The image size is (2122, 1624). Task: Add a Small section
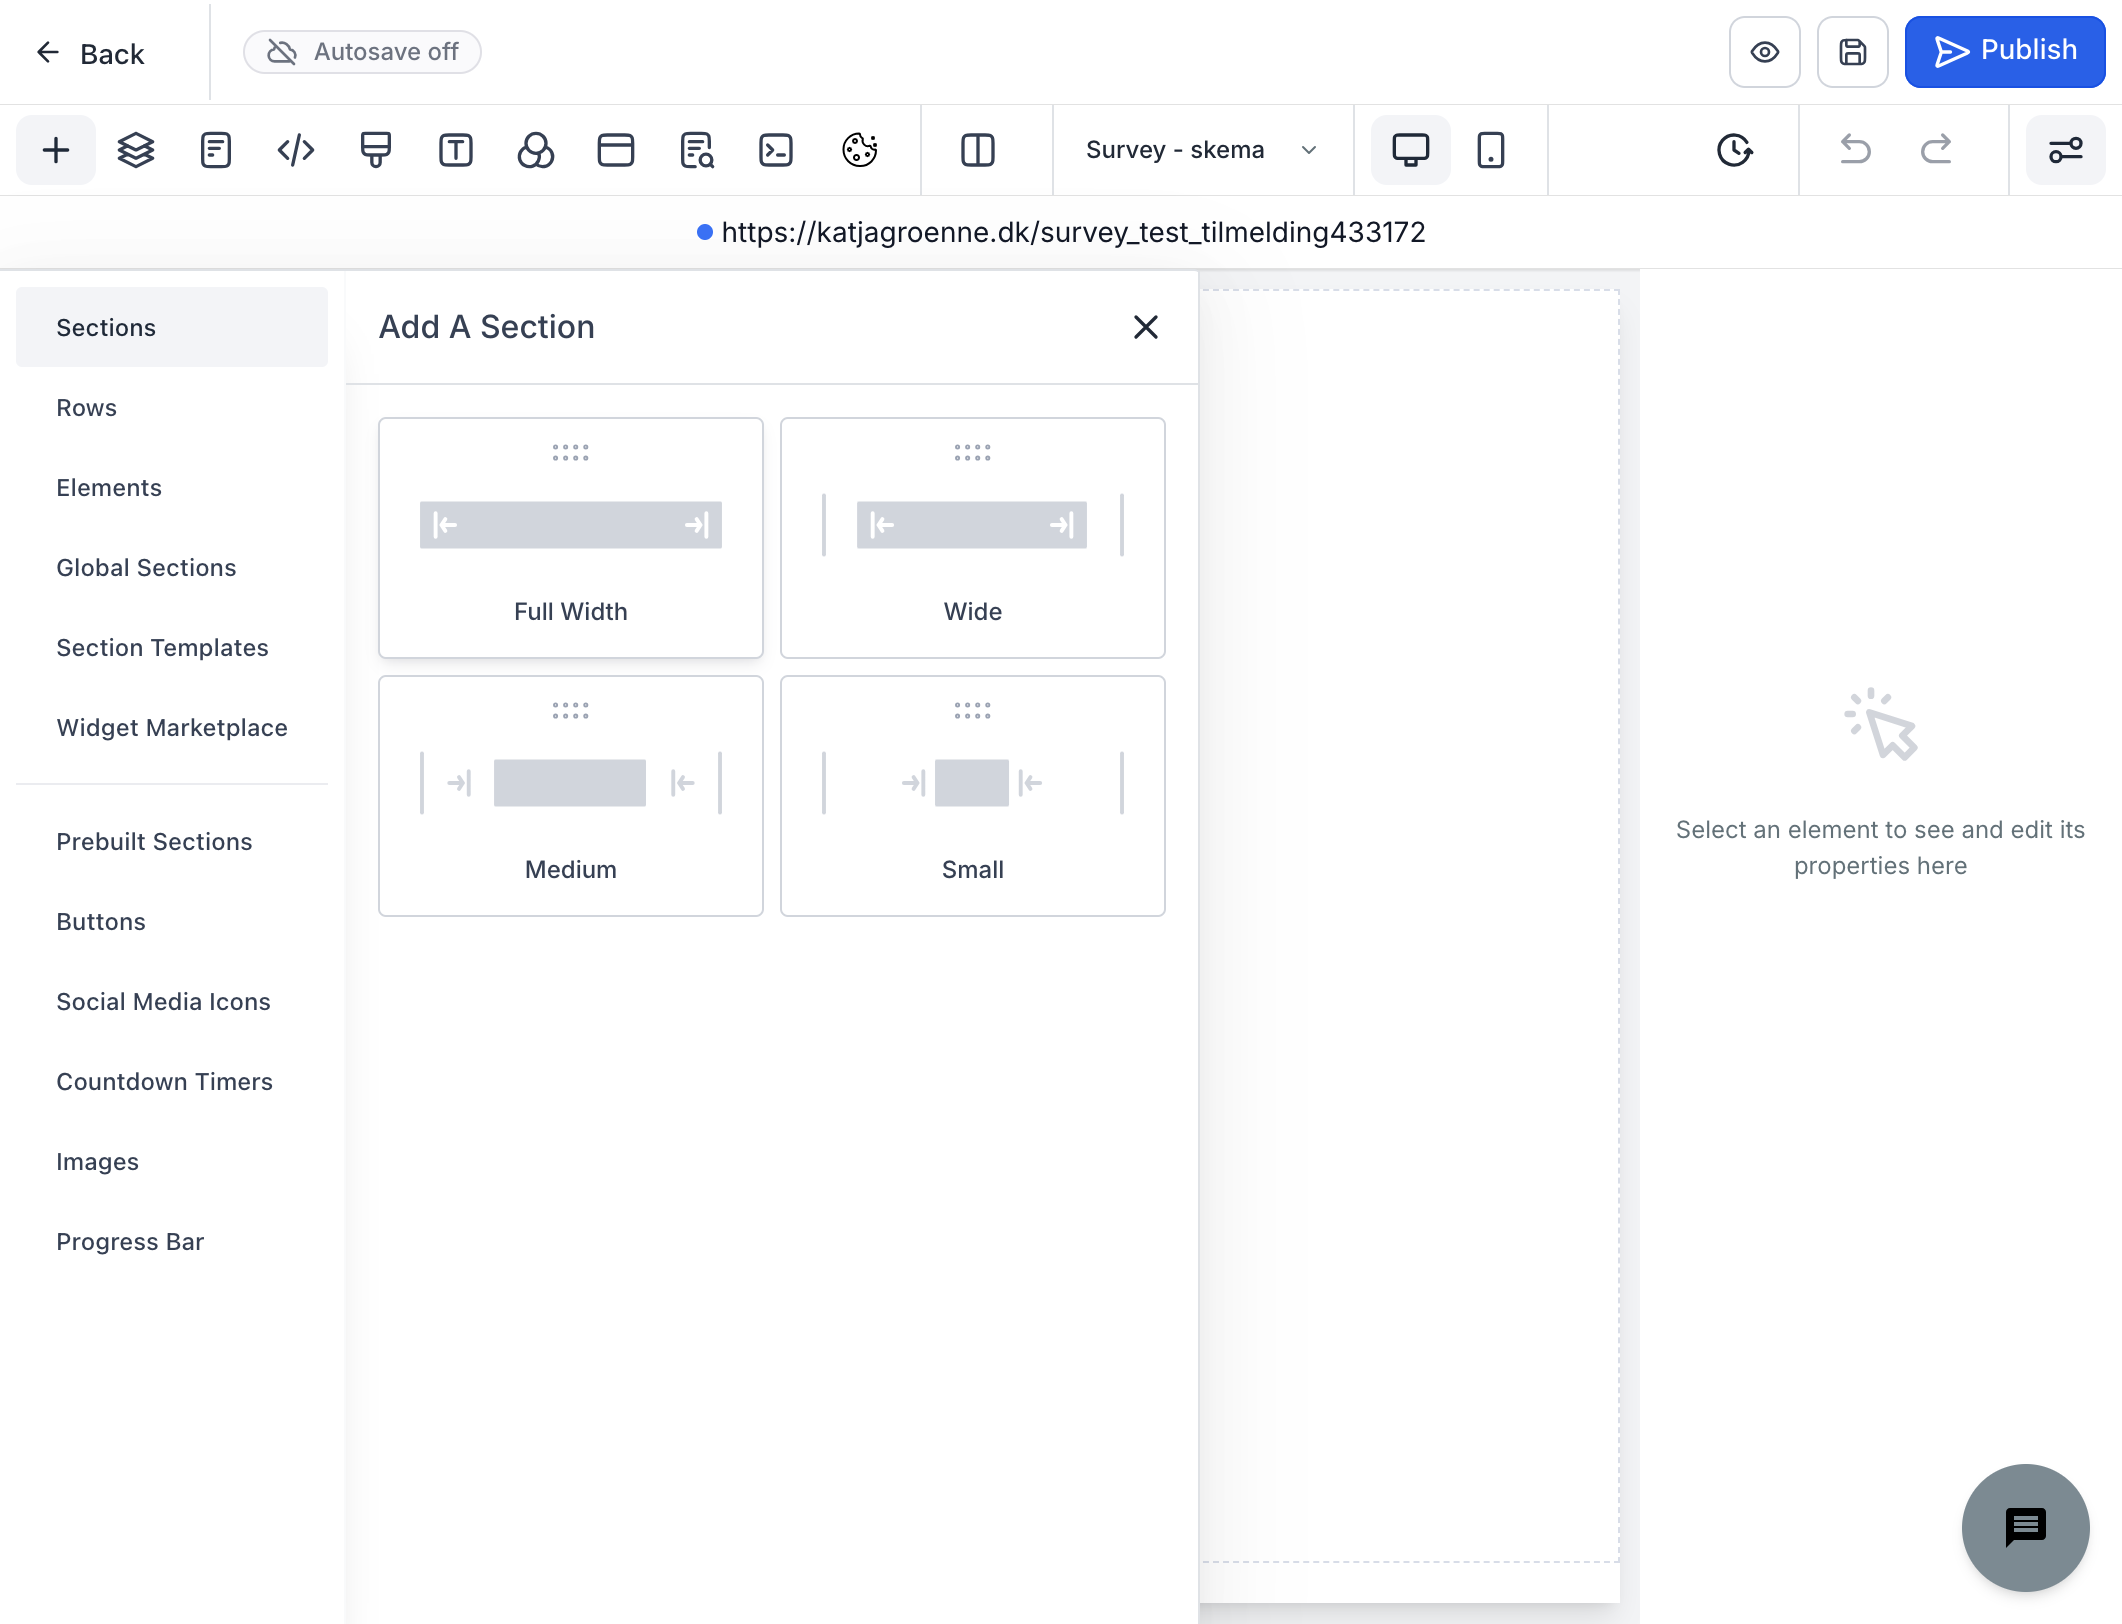click(x=973, y=796)
